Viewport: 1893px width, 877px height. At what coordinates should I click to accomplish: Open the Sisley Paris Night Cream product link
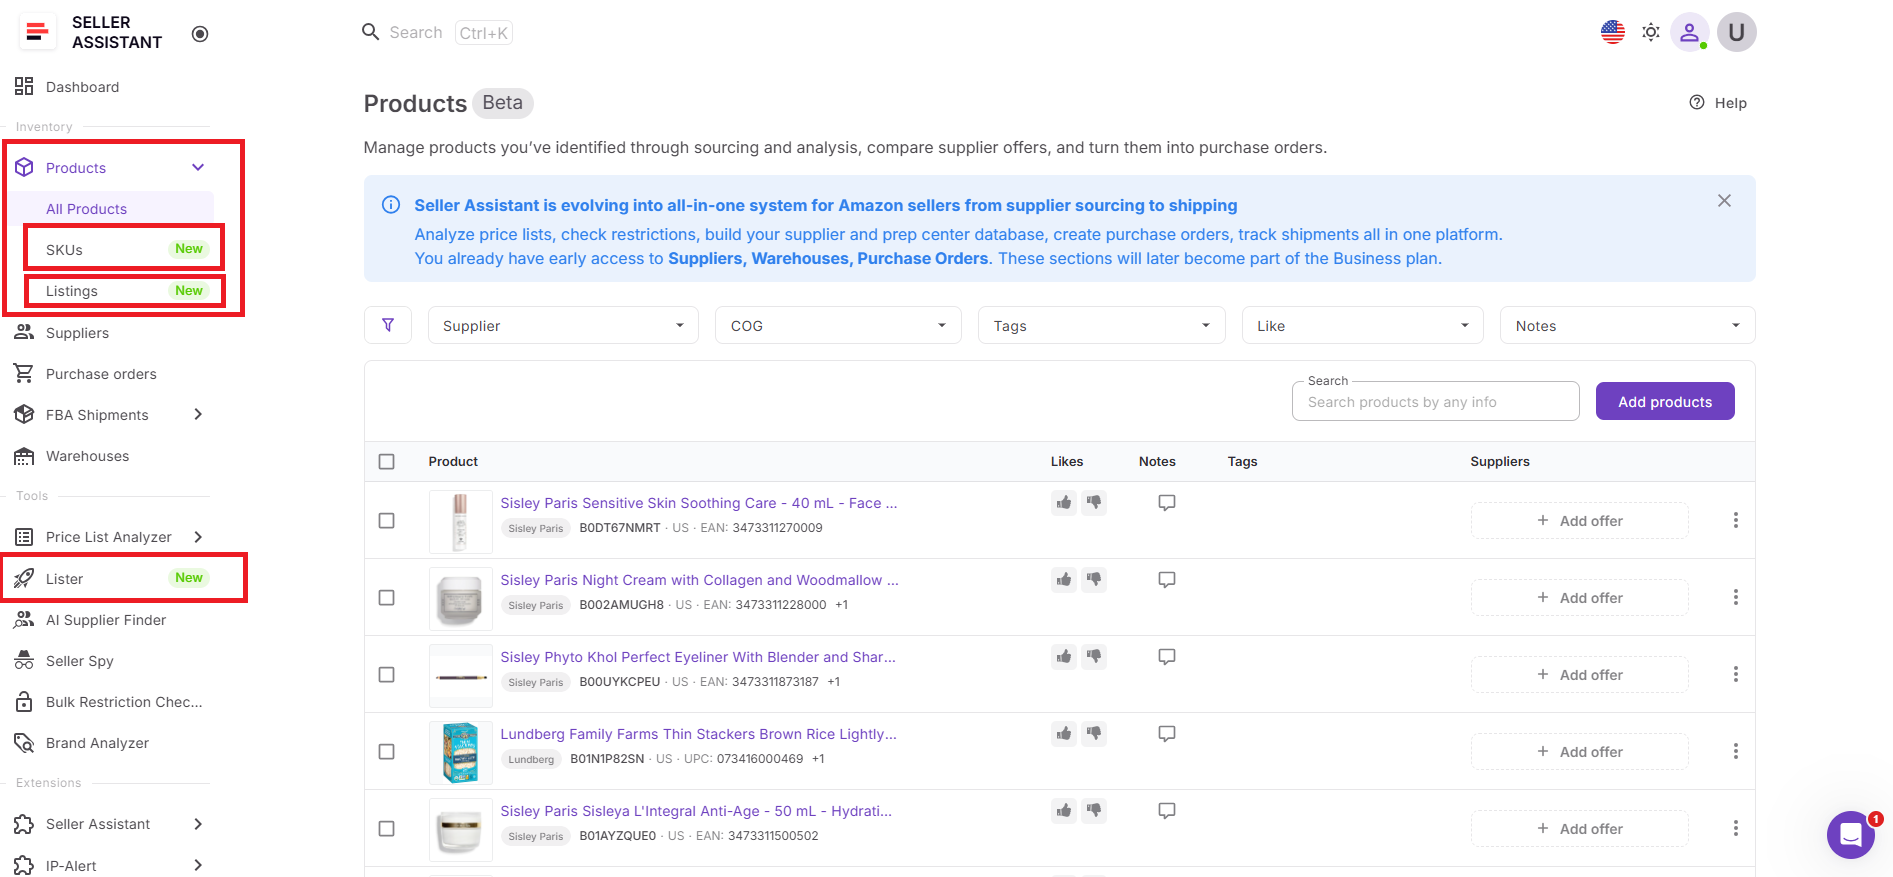(699, 580)
